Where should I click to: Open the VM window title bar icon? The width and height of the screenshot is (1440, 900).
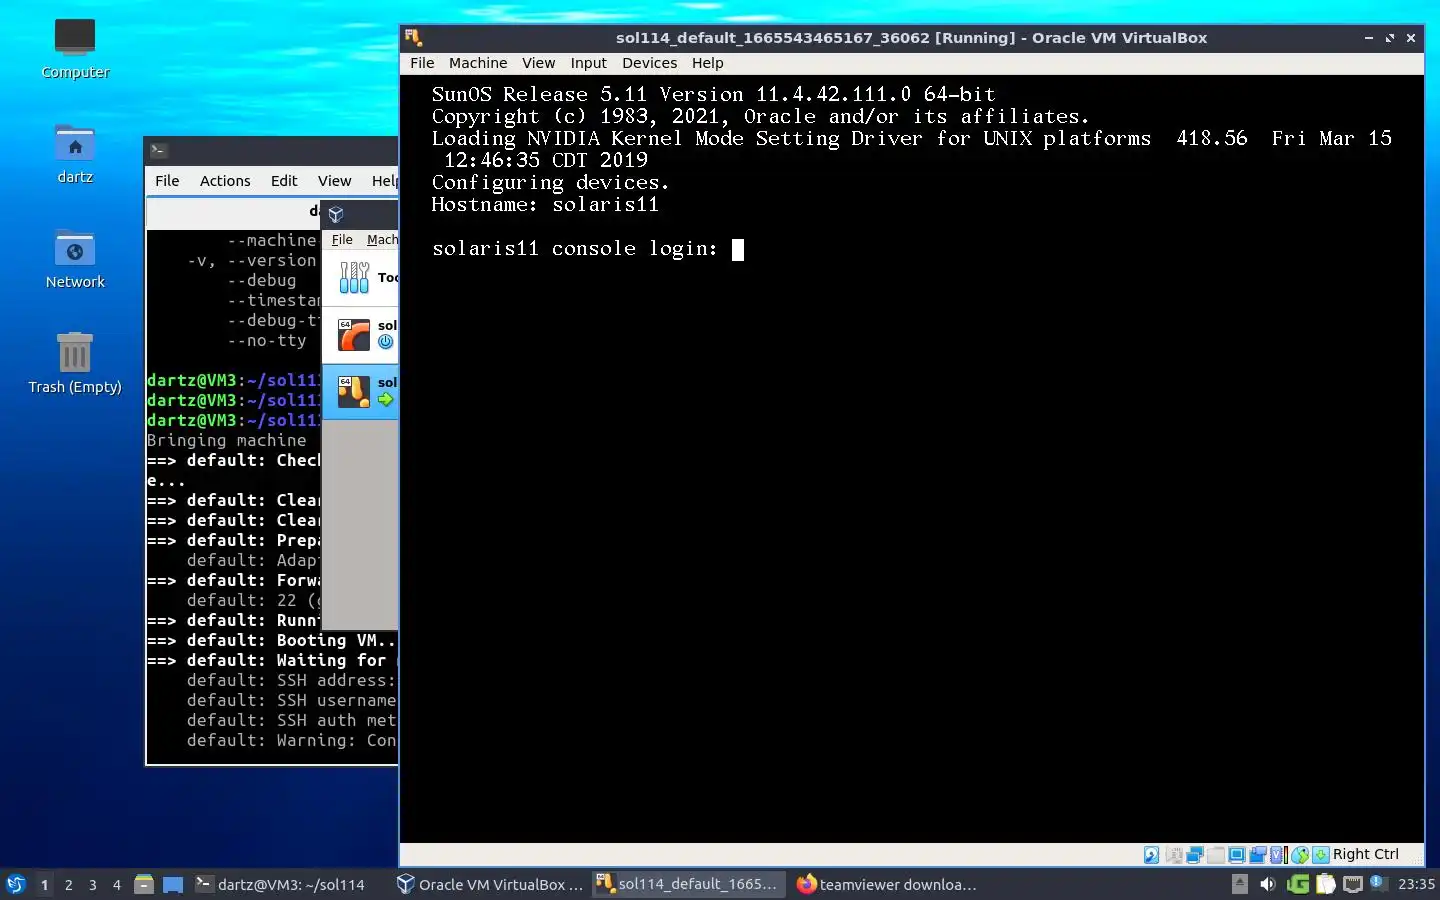point(413,38)
